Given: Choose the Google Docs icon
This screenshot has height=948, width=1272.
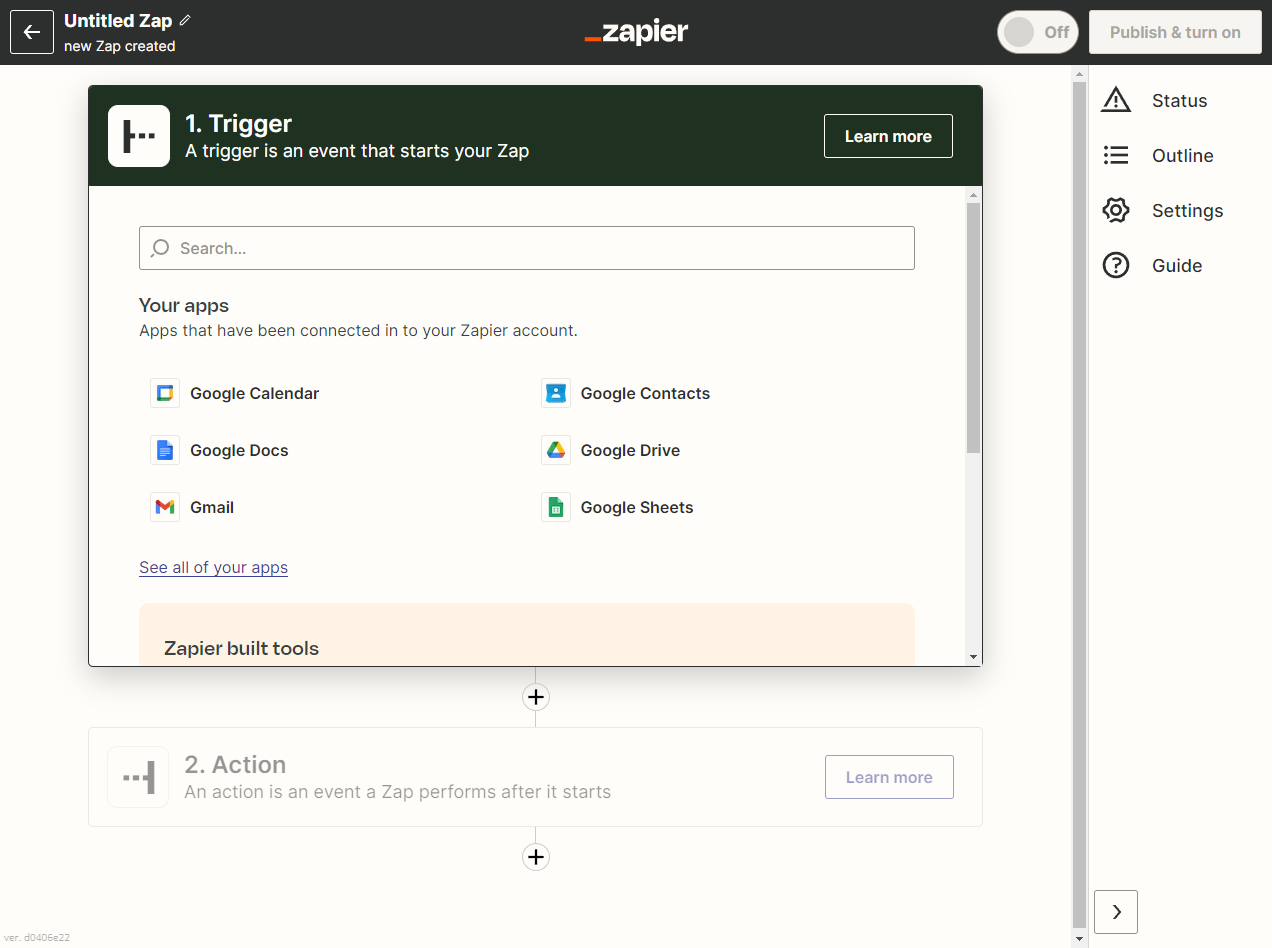Looking at the screenshot, I should (165, 450).
